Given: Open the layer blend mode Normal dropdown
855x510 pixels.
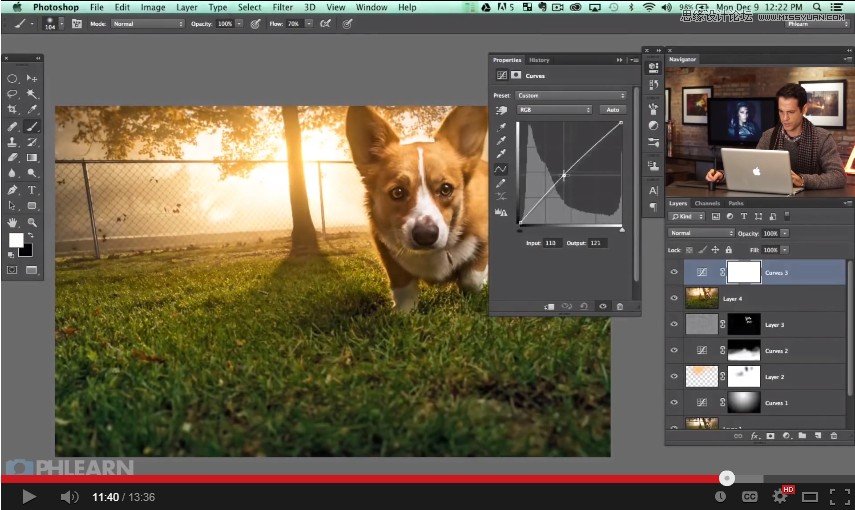Looking at the screenshot, I should pyautogui.click(x=700, y=233).
